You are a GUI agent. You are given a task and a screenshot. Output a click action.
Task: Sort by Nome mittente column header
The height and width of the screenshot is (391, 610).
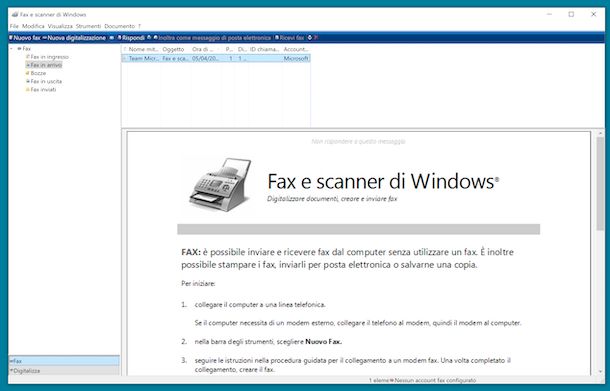click(x=143, y=49)
